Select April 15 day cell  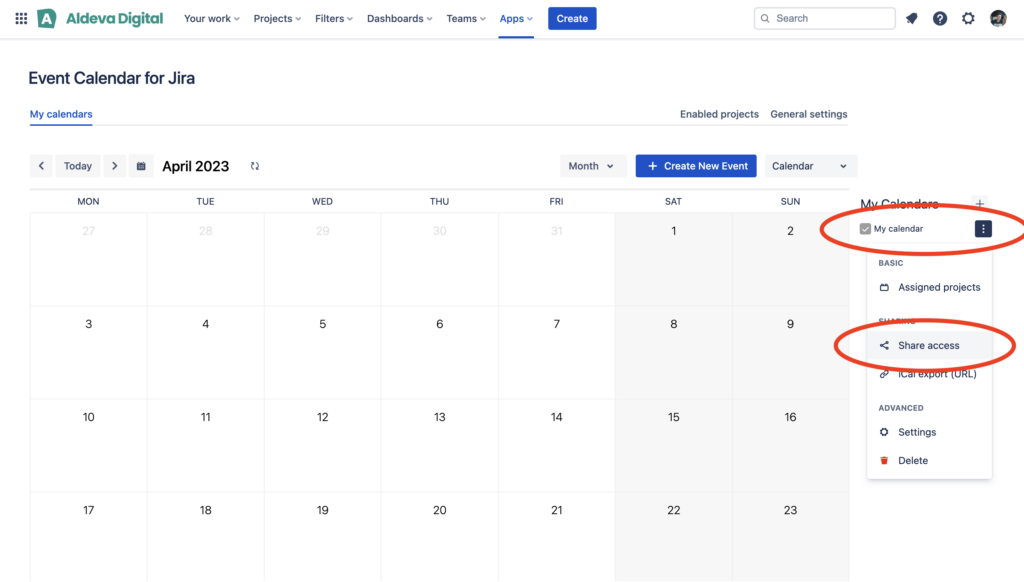click(x=673, y=446)
